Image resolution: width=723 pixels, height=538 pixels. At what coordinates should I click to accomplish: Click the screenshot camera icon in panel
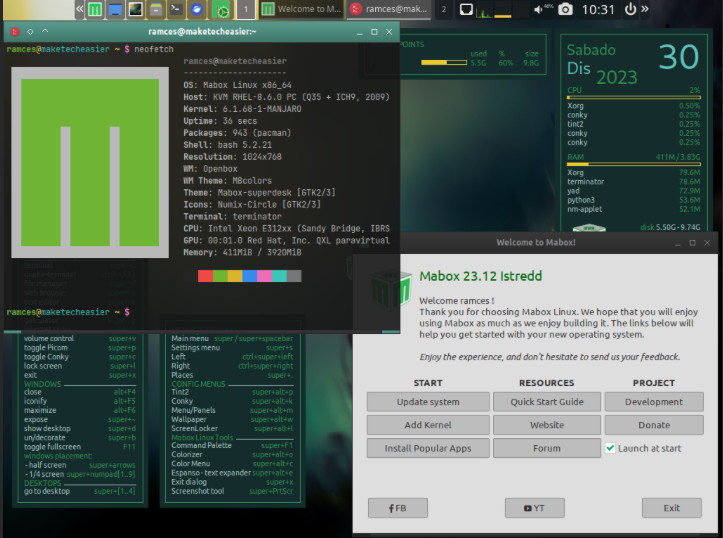565,9
